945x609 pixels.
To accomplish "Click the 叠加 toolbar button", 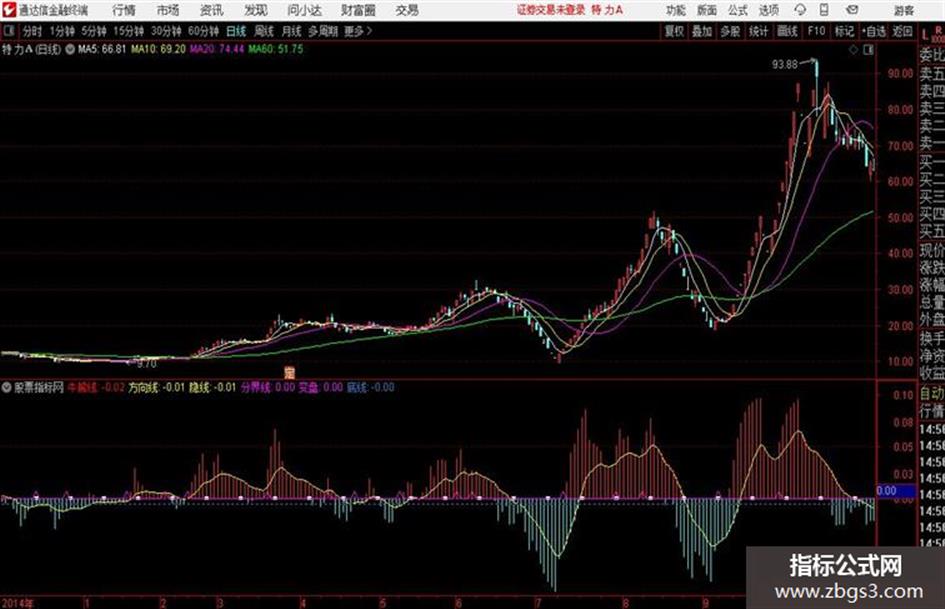I will point(702,31).
